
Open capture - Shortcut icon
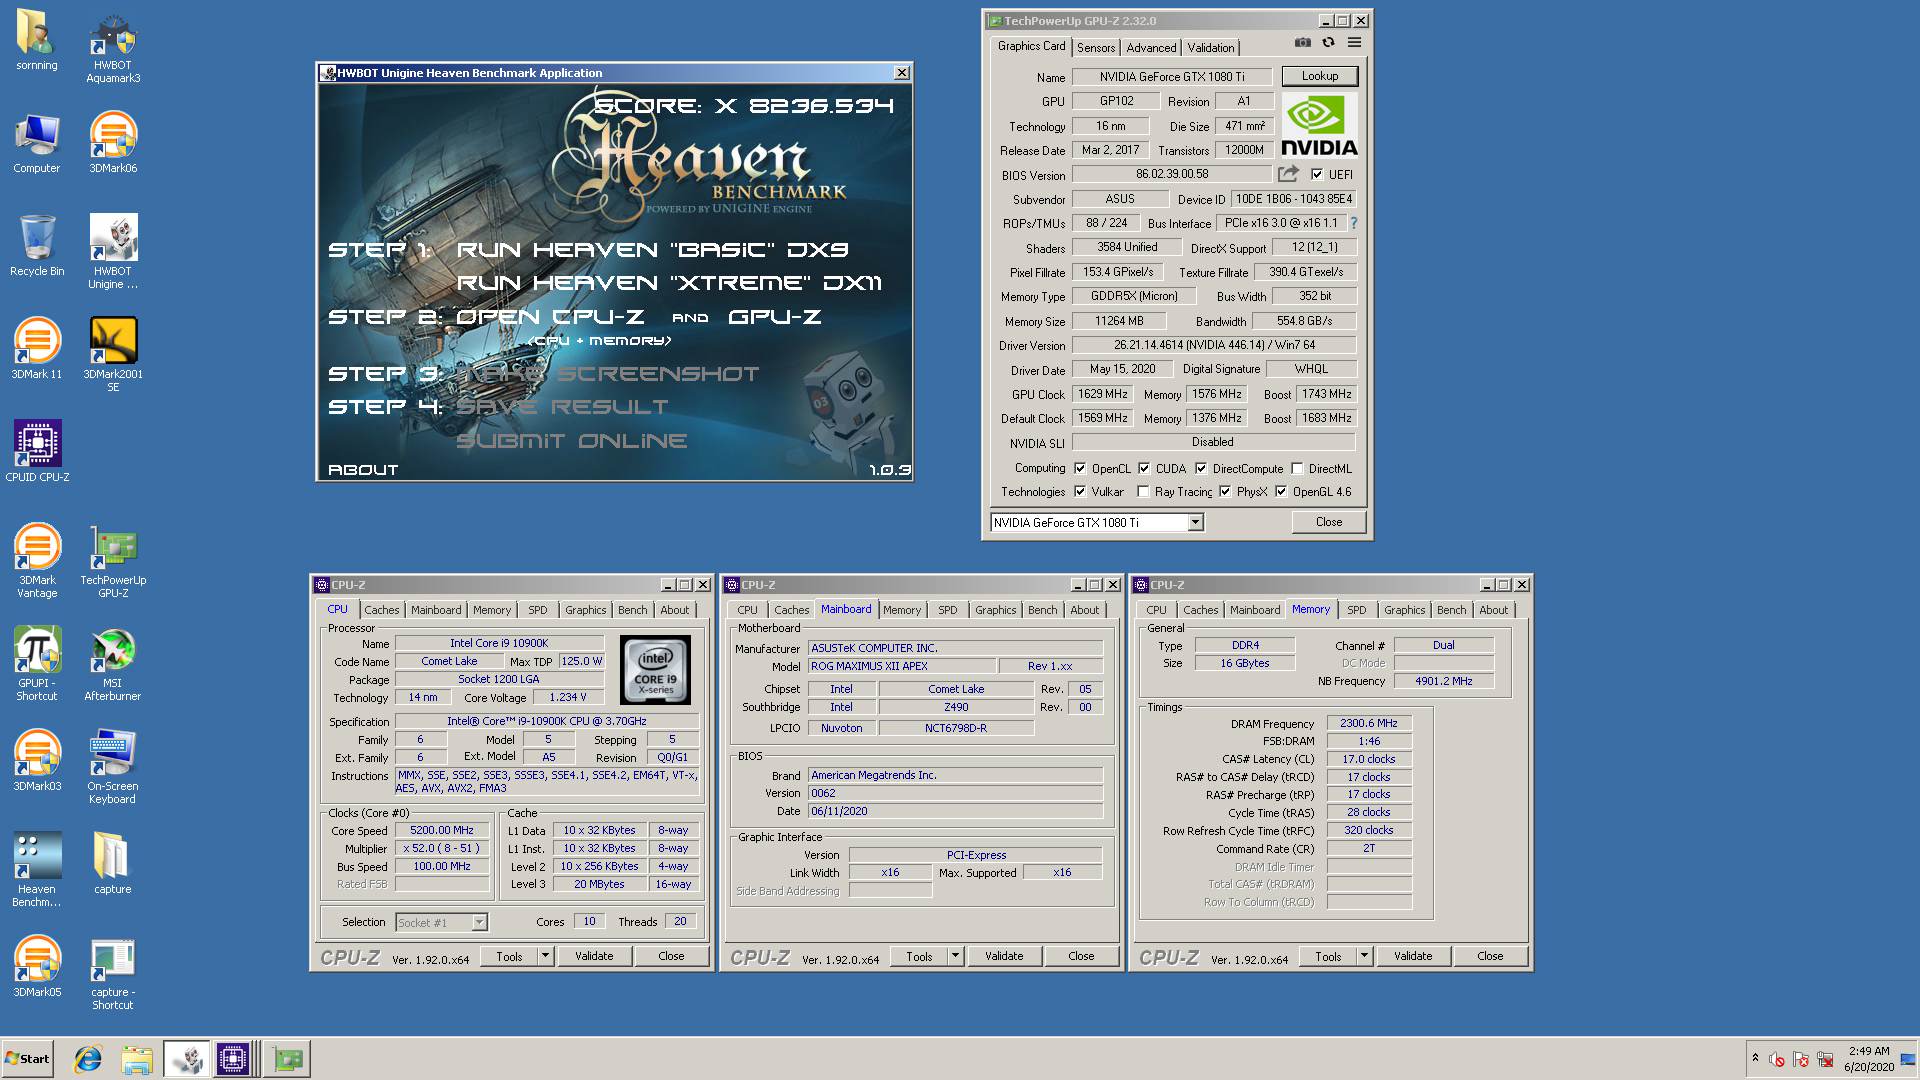[113, 973]
